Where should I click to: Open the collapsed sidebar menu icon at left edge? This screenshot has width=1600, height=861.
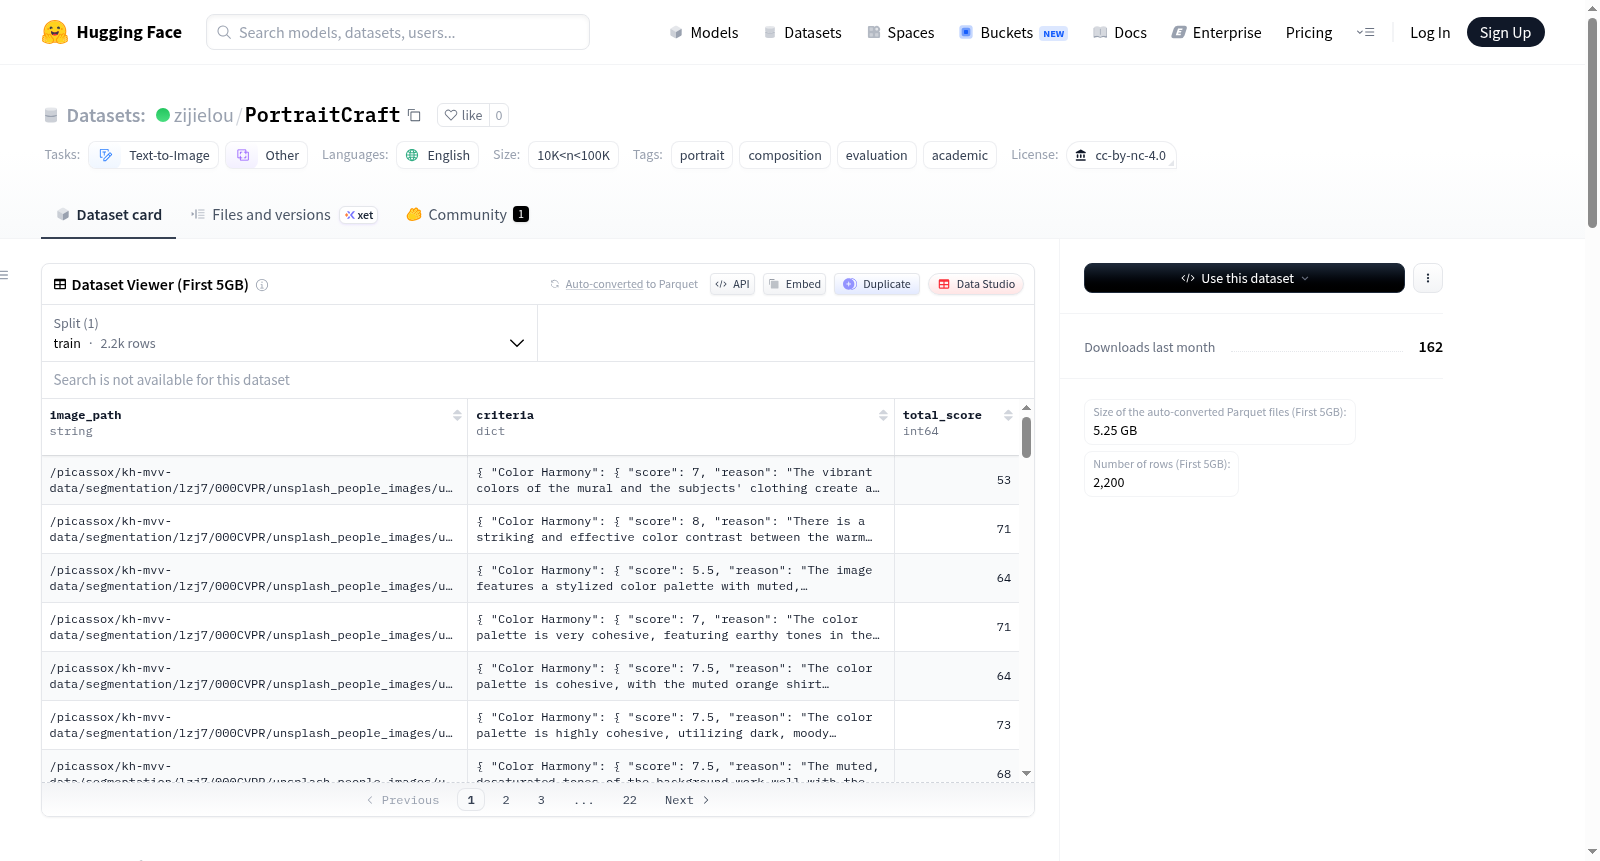pyautogui.click(x=4, y=275)
